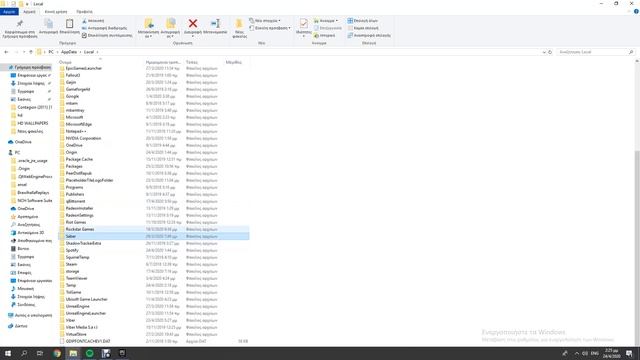640x360 pixels.
Task: Open the Quick Access Toolbar customize dropdown
Action: point(27,4)
